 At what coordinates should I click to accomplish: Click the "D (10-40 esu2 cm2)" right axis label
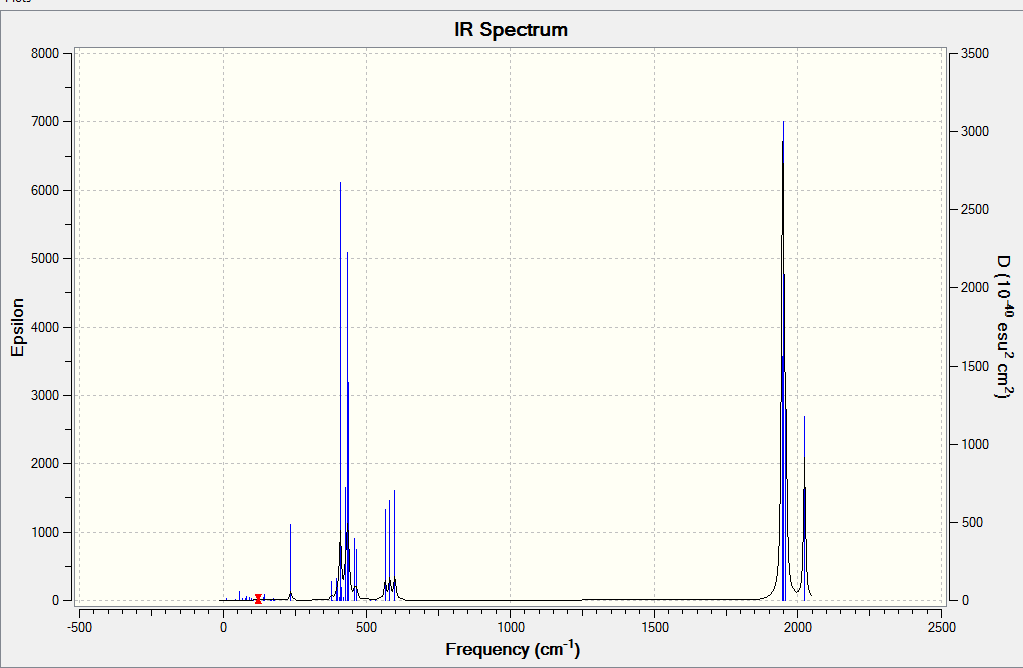[1005, 326]
